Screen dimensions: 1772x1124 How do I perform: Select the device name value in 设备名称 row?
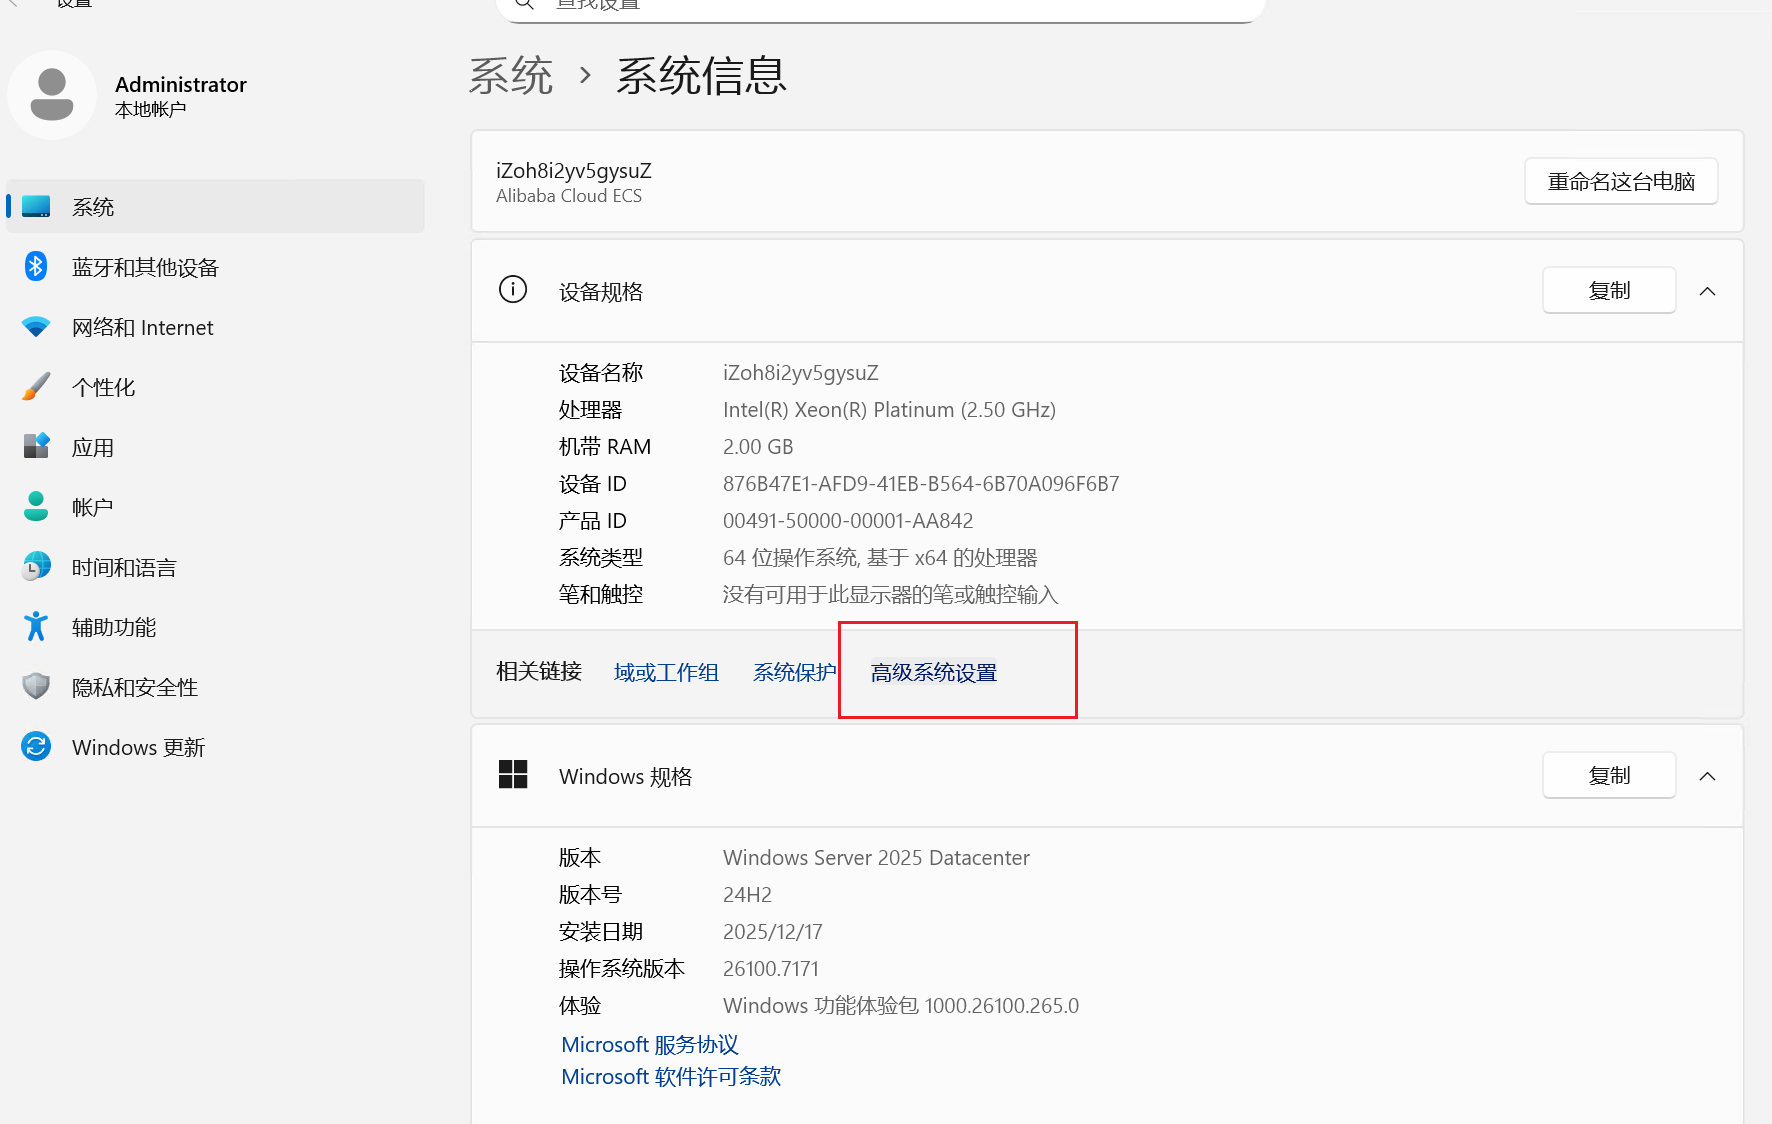point(801,372)
